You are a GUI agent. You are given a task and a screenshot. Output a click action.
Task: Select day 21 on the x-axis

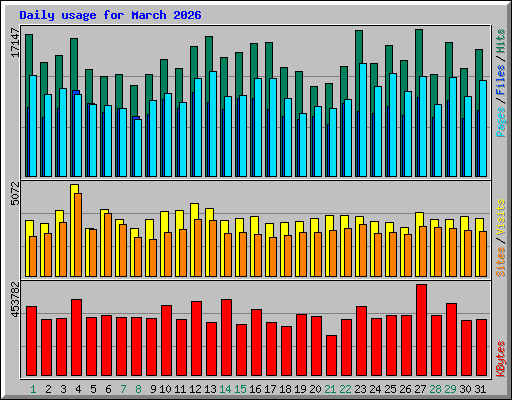330,389
